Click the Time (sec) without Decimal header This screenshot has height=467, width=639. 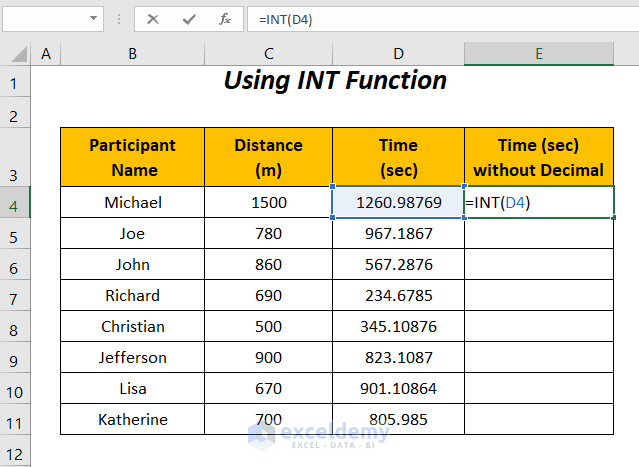coord(538,157)
